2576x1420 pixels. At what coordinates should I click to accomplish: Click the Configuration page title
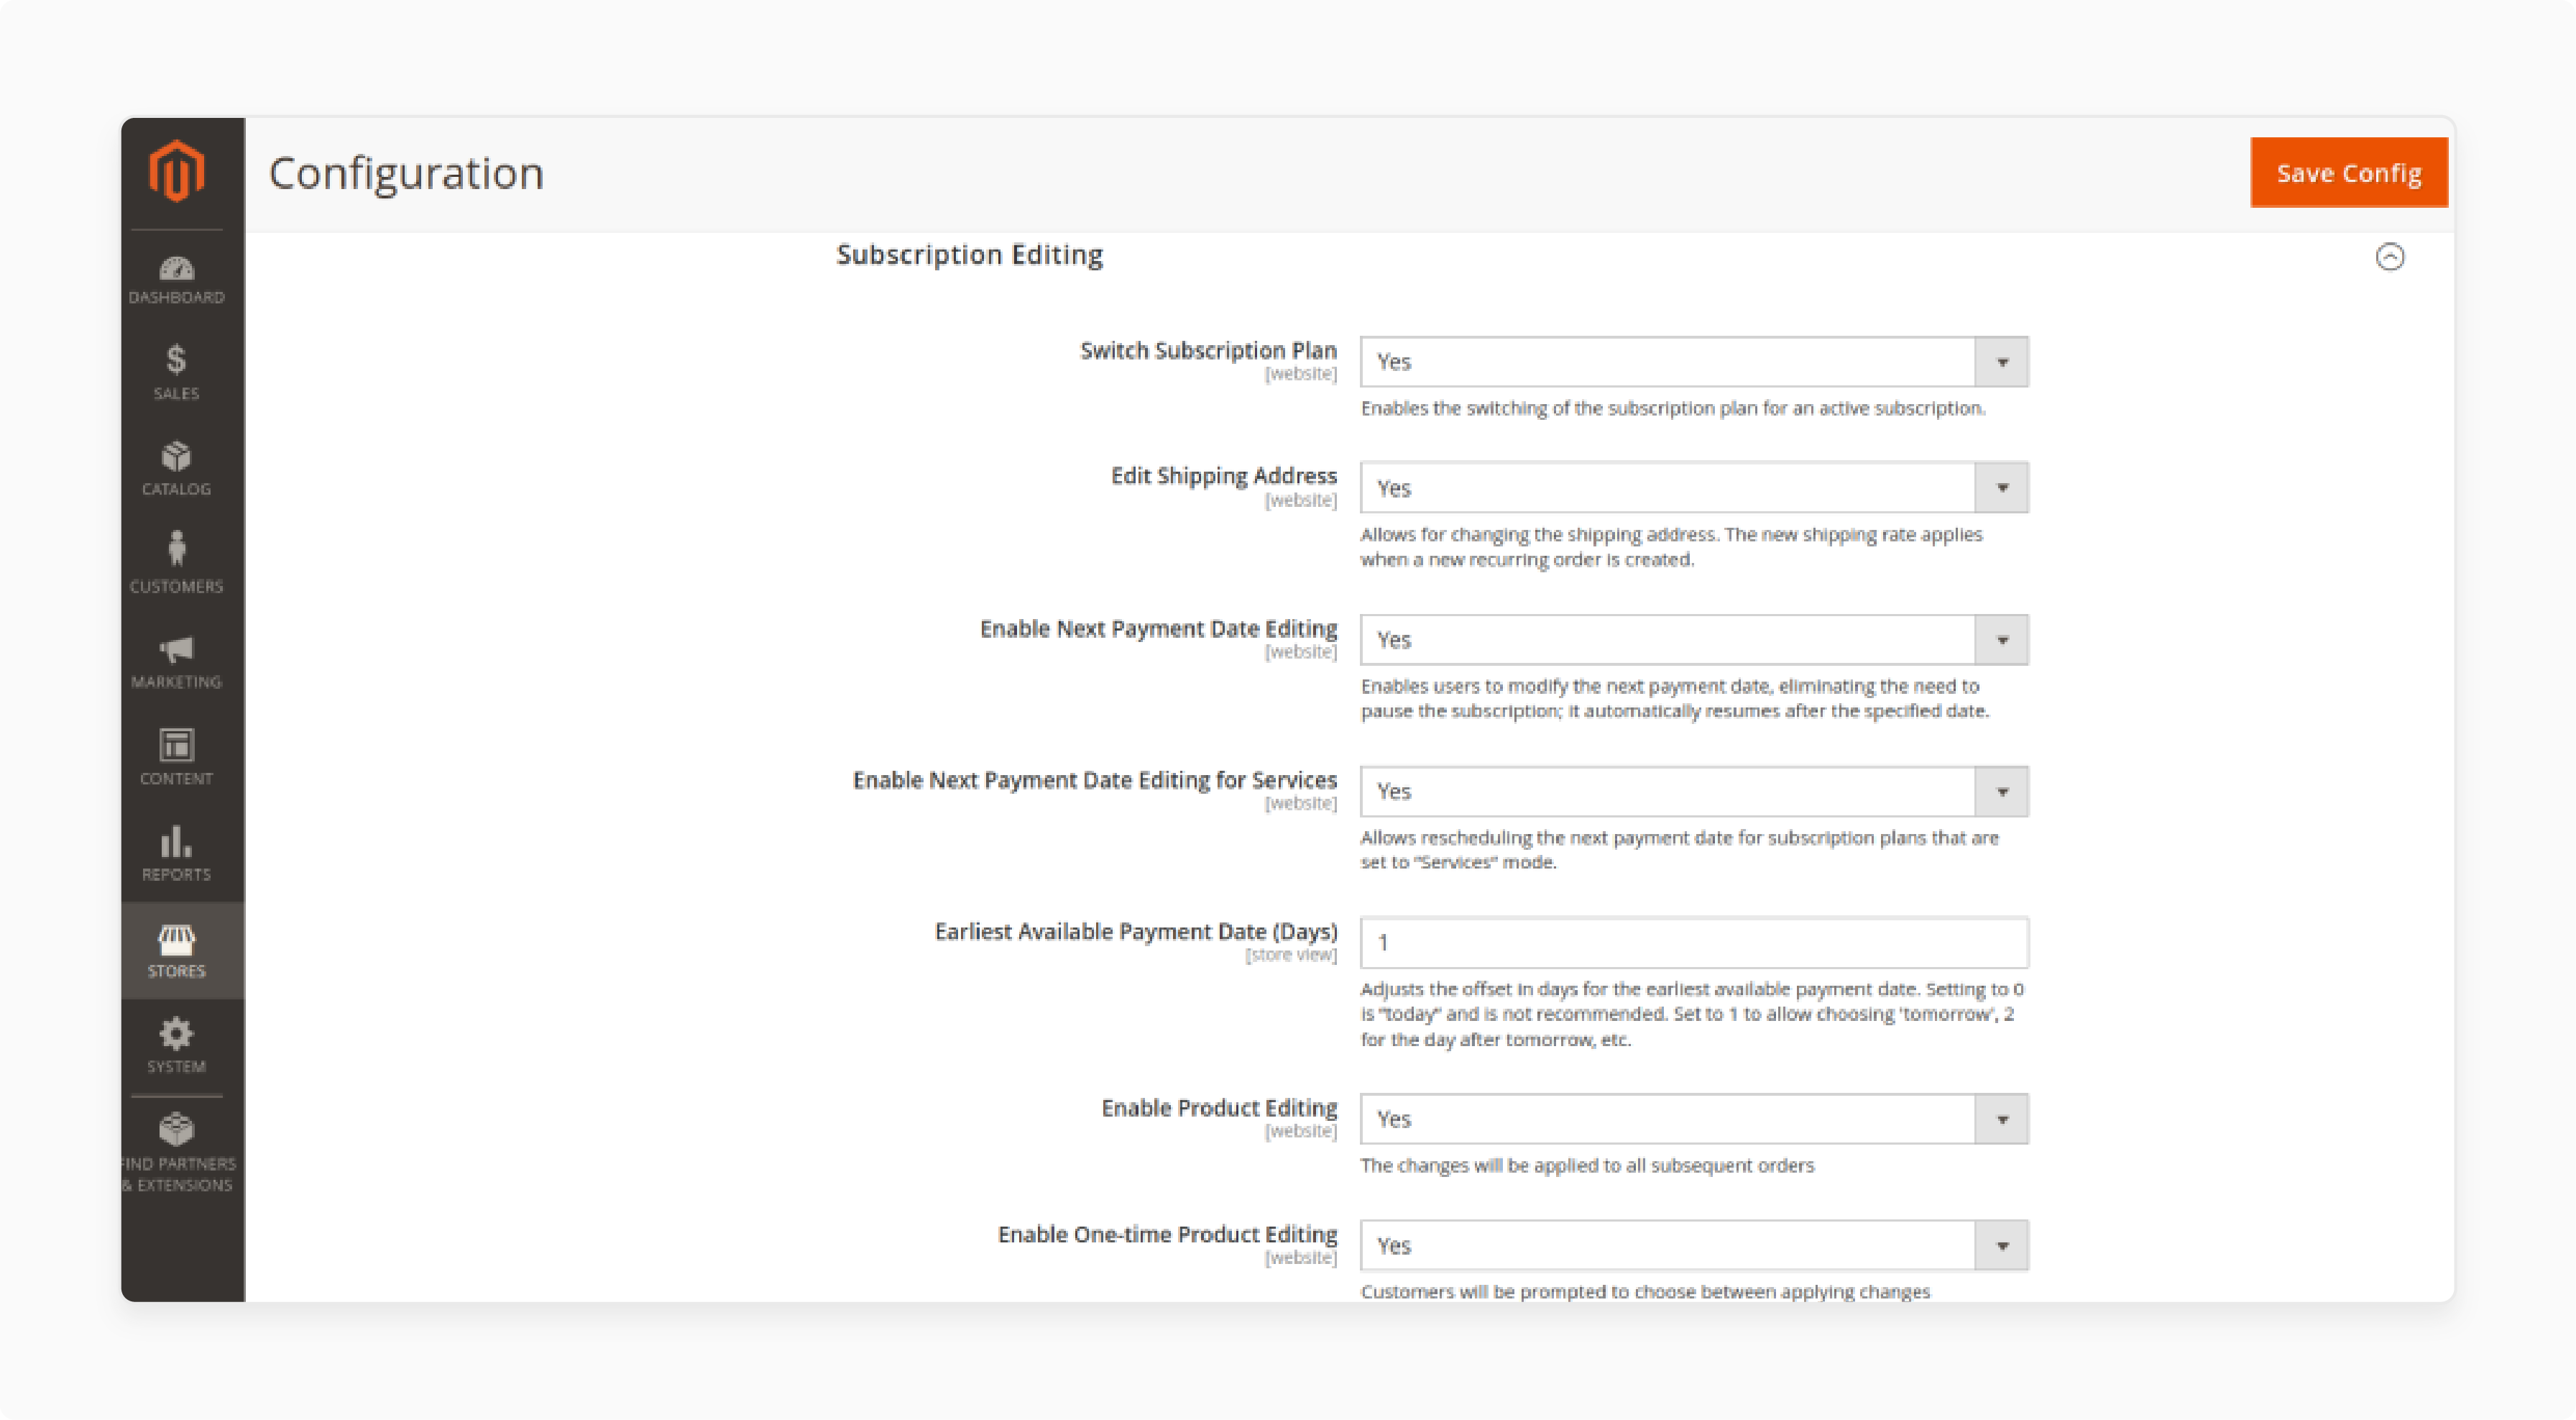coord(406,173)
